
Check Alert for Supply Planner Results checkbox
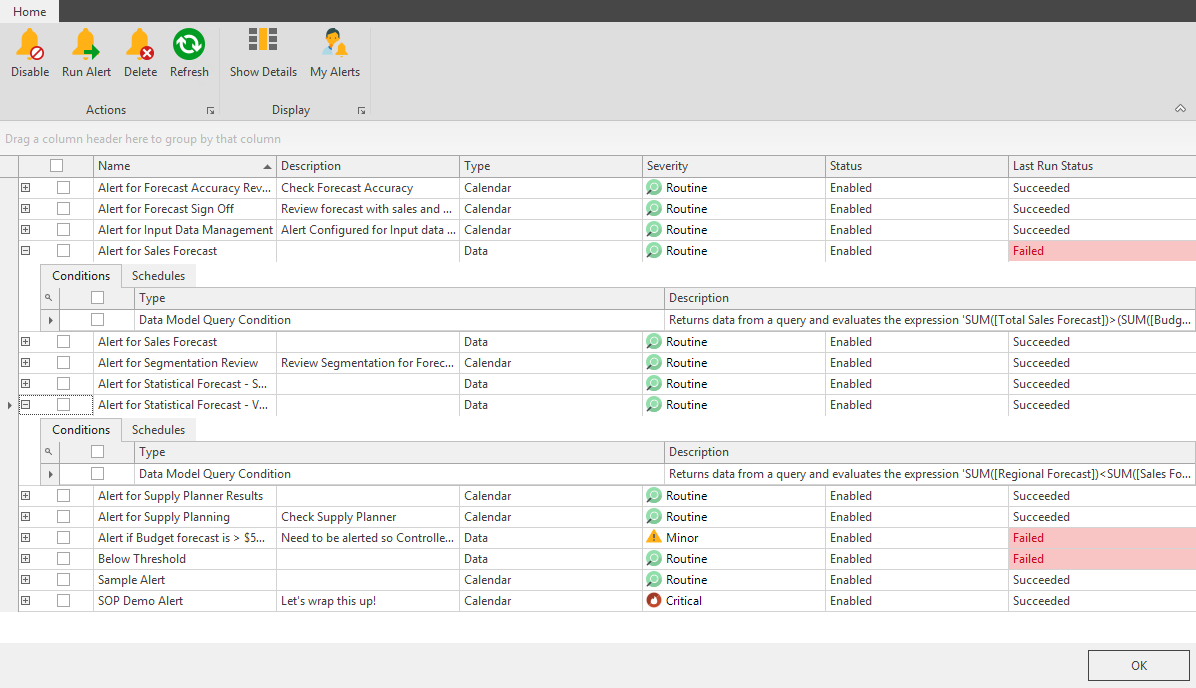coord(63,496)
